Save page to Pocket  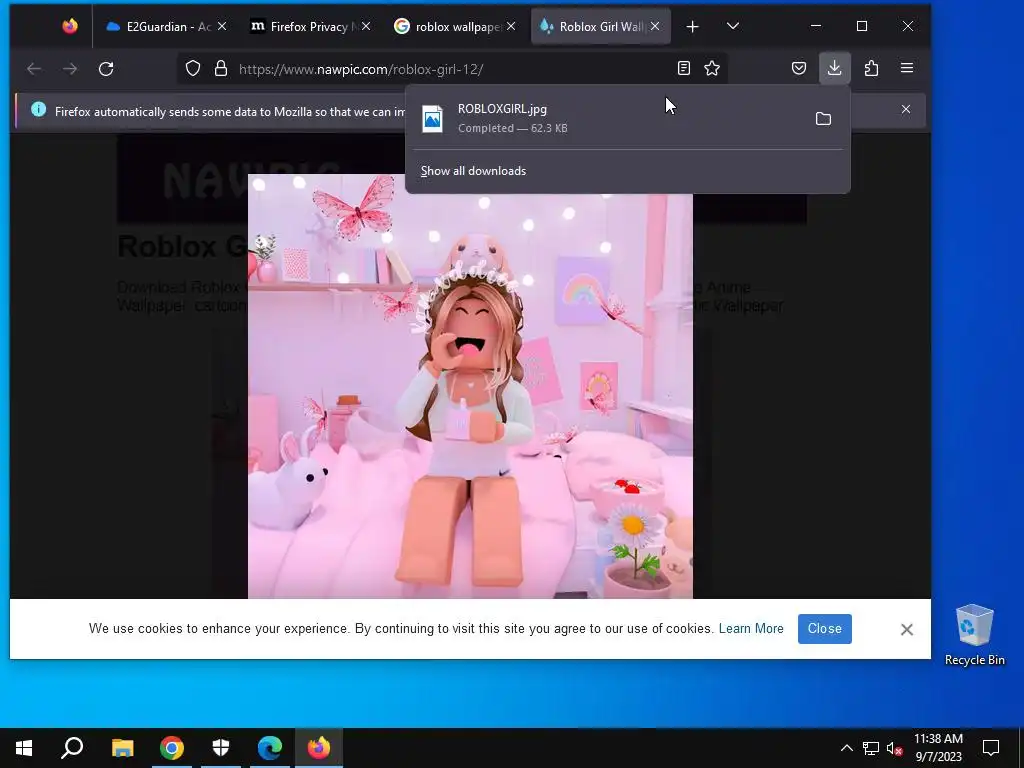click(x=799, y=69)
